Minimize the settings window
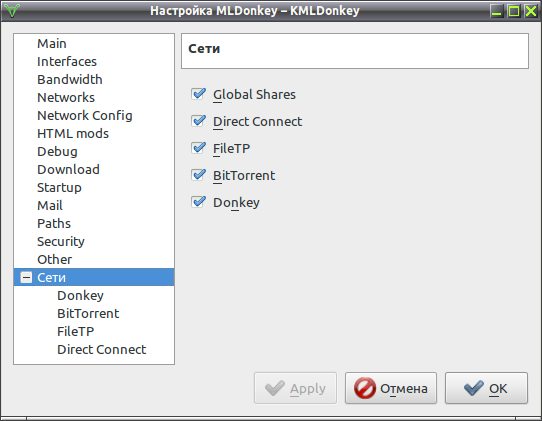 pyautogui.click(x=497, y=11)
